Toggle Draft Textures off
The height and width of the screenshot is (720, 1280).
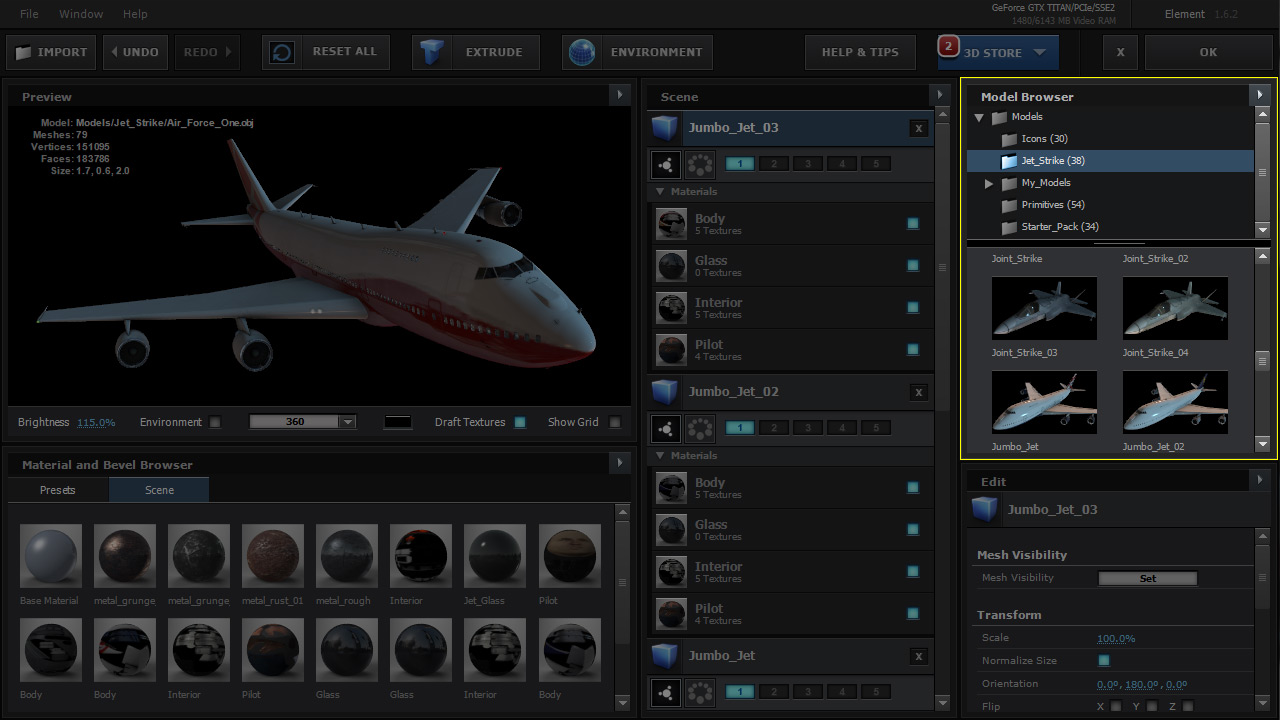pyautogui.click(x=519, y=422)
